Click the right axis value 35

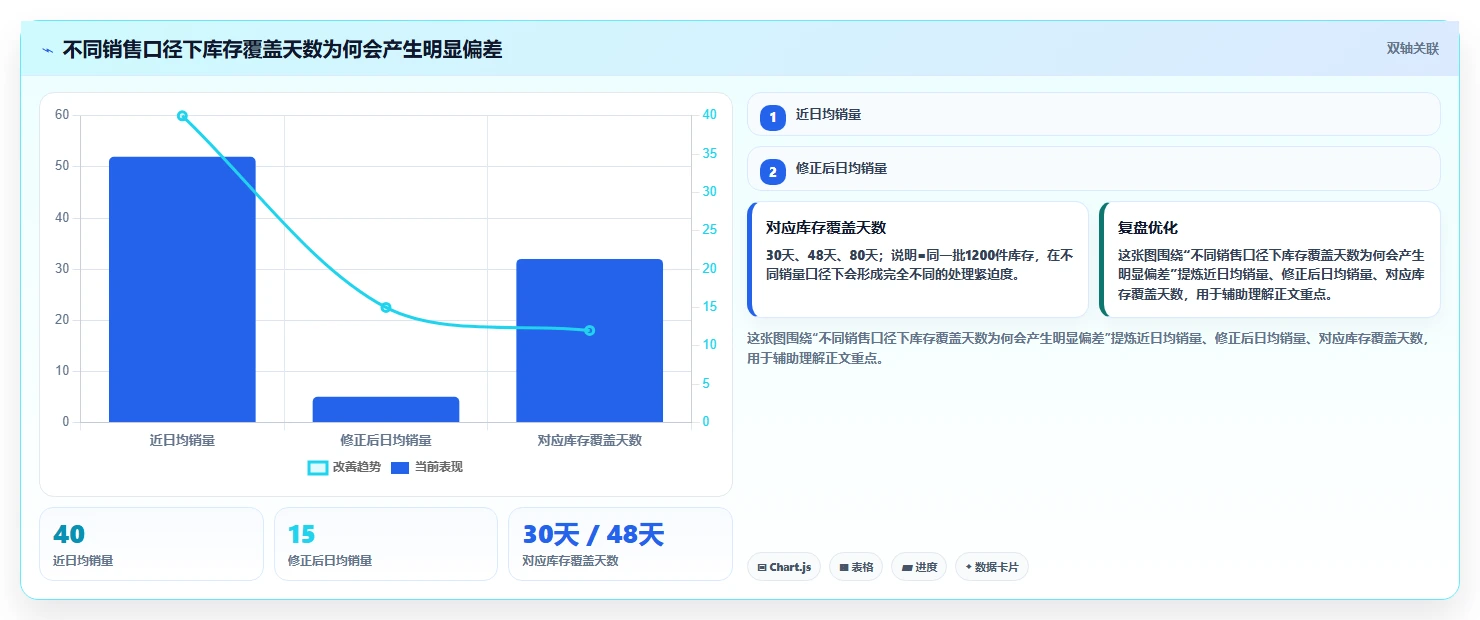(709, 154)
